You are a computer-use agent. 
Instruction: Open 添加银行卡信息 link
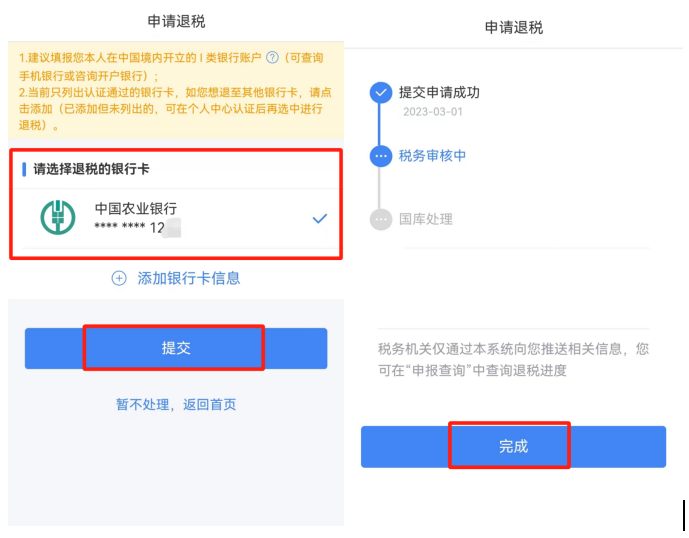[189, 278]
